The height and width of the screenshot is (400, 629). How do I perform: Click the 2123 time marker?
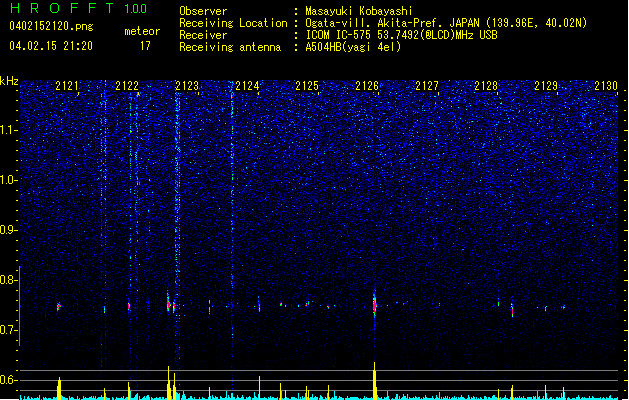coord(187,86)
